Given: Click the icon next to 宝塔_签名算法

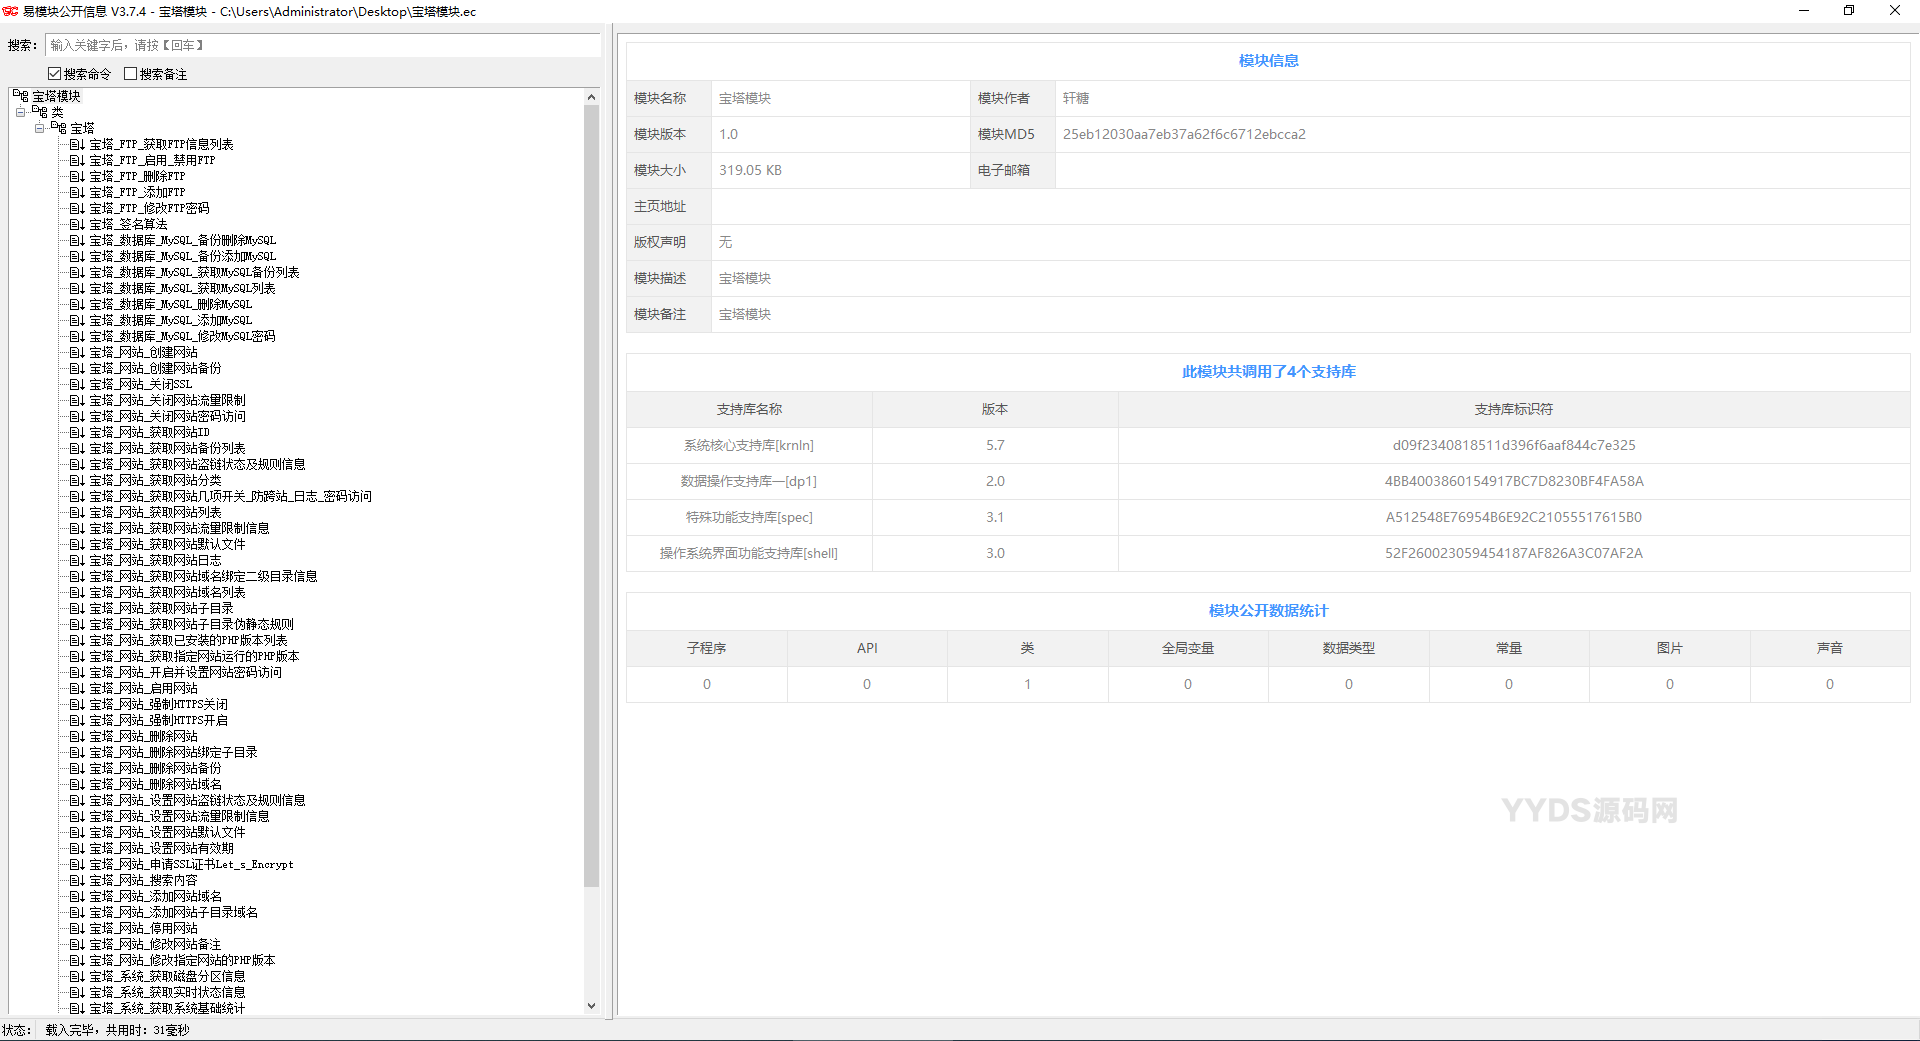Looking at the screenshot, I should pos(77,225).
